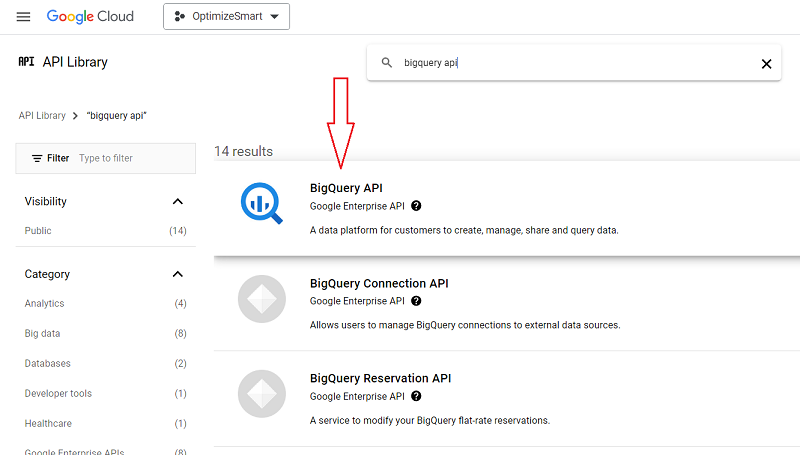Screen dimensions: 800x455
Task: Open the OptimizeSmart project selector dropdown
Action: click(x=227, y=16)
